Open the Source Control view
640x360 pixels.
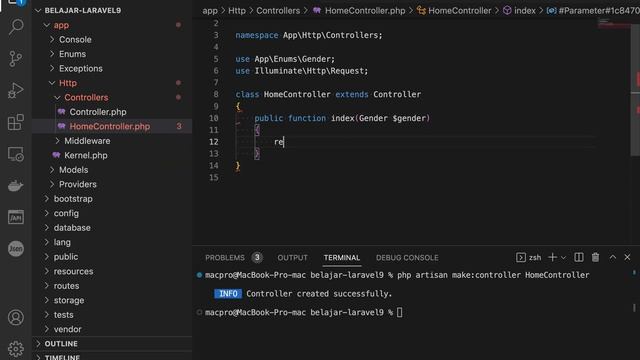tap(16, 59)
